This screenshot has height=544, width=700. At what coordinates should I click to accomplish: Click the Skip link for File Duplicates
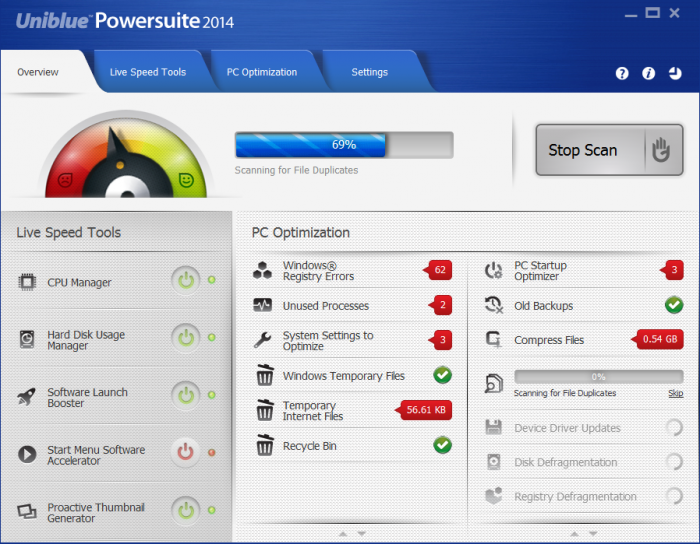point(675,393)
